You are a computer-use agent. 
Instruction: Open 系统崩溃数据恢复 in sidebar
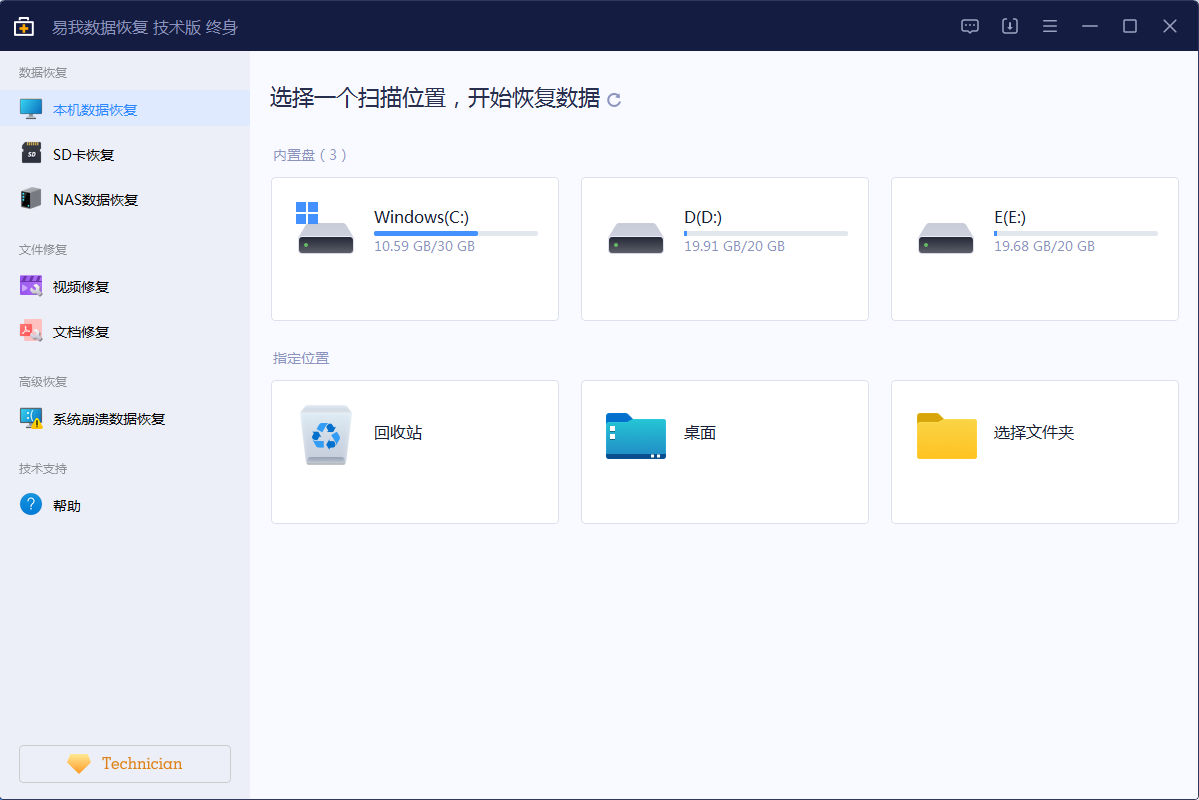point(108,418)
